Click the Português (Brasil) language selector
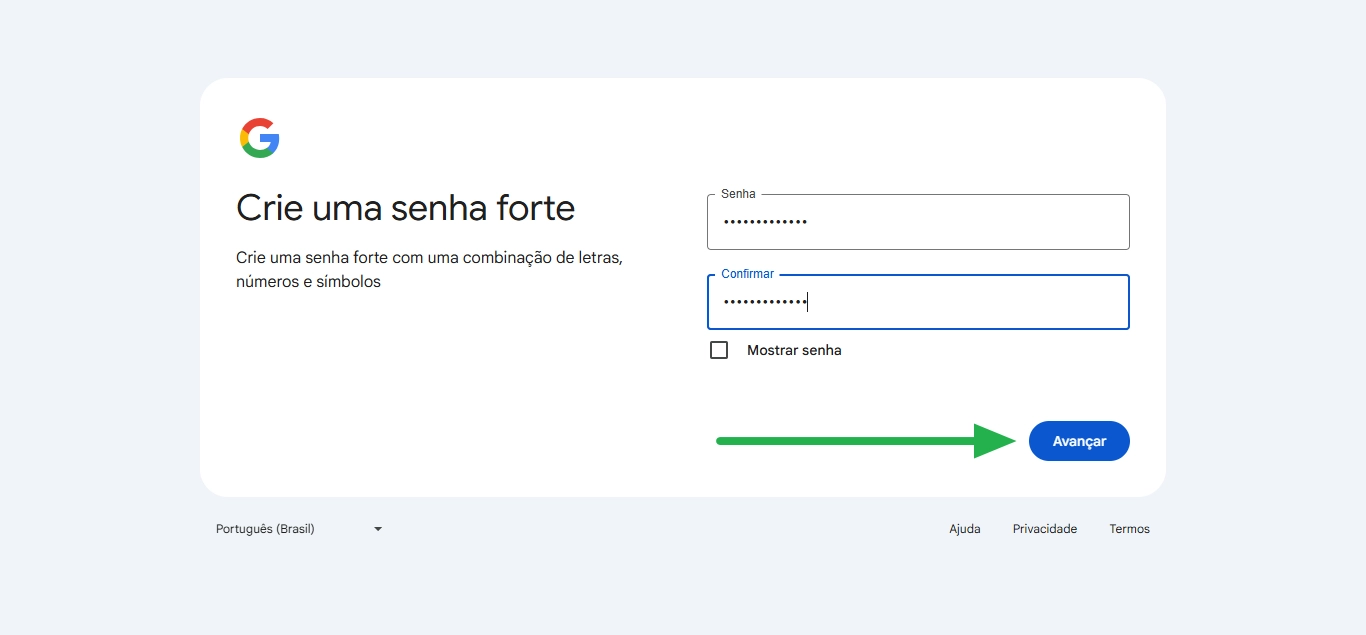The width and height of the screenshot is (1366, 635). click(265, 529)
